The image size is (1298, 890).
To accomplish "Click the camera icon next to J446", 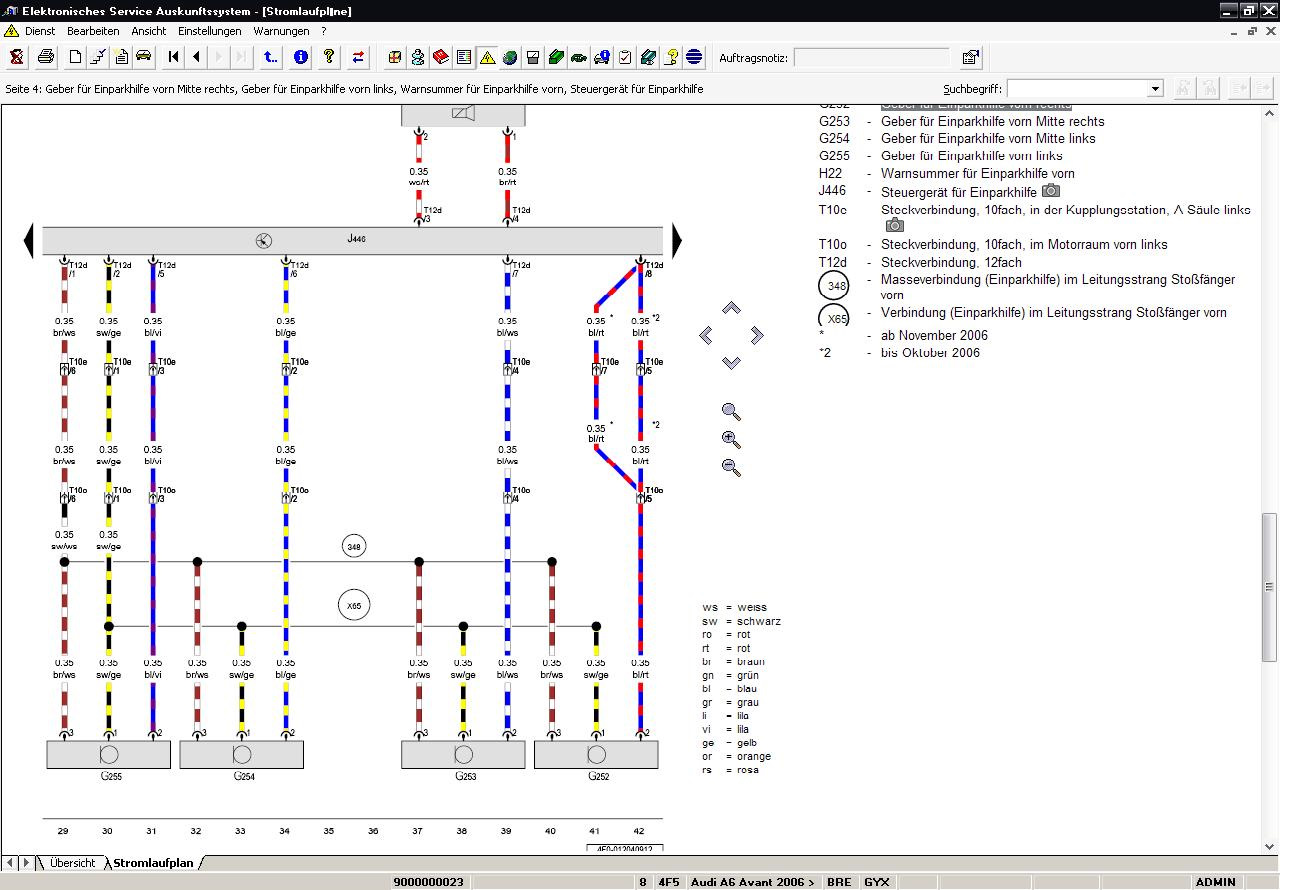I will (1050, 191).
